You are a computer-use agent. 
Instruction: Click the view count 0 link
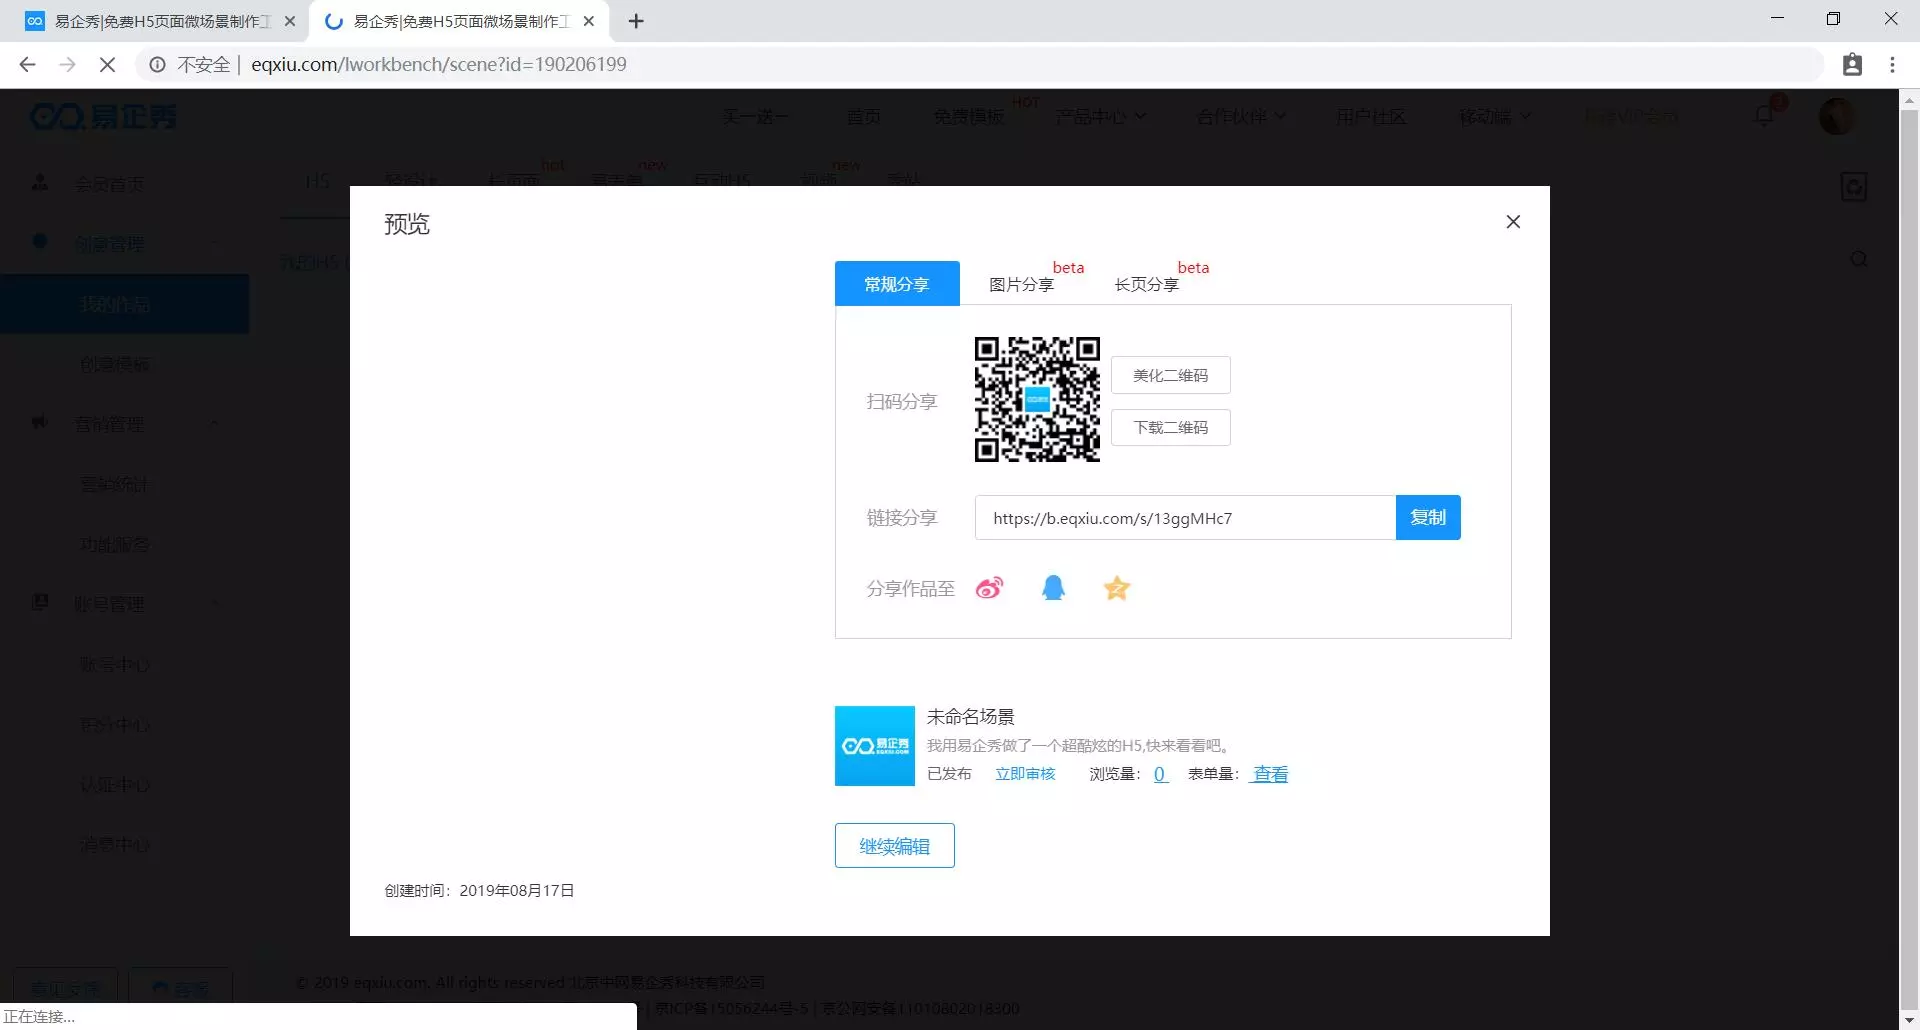pyautogui.click(x=1160, y=774)
